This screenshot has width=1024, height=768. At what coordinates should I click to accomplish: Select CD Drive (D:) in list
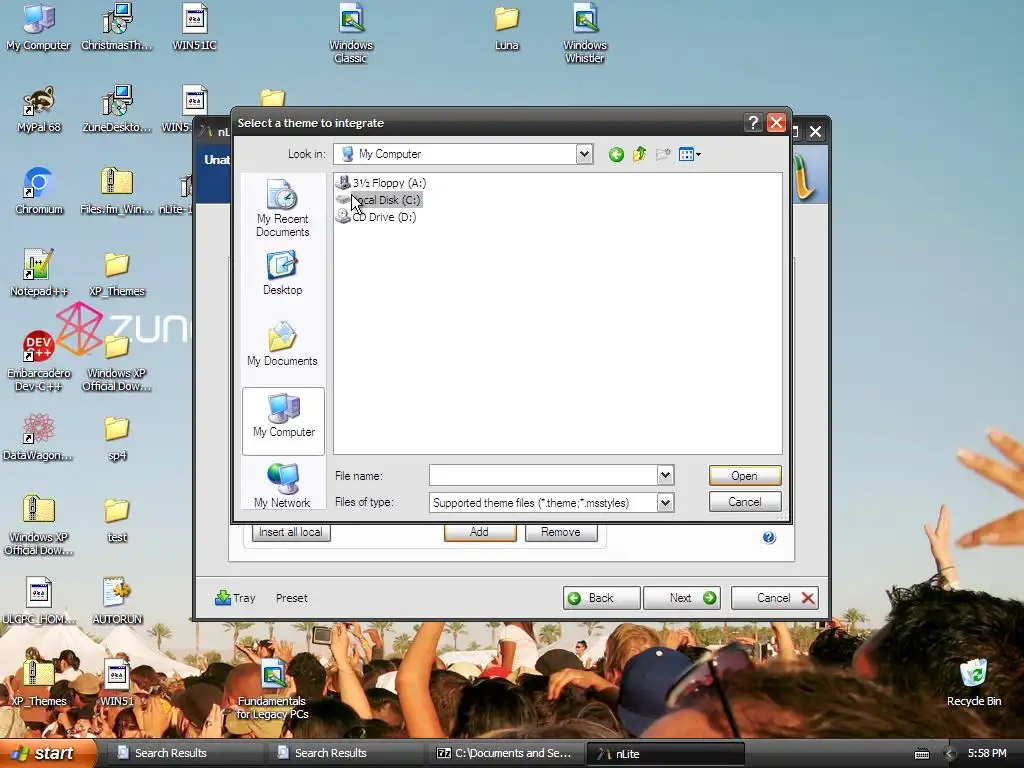[376, 217]
